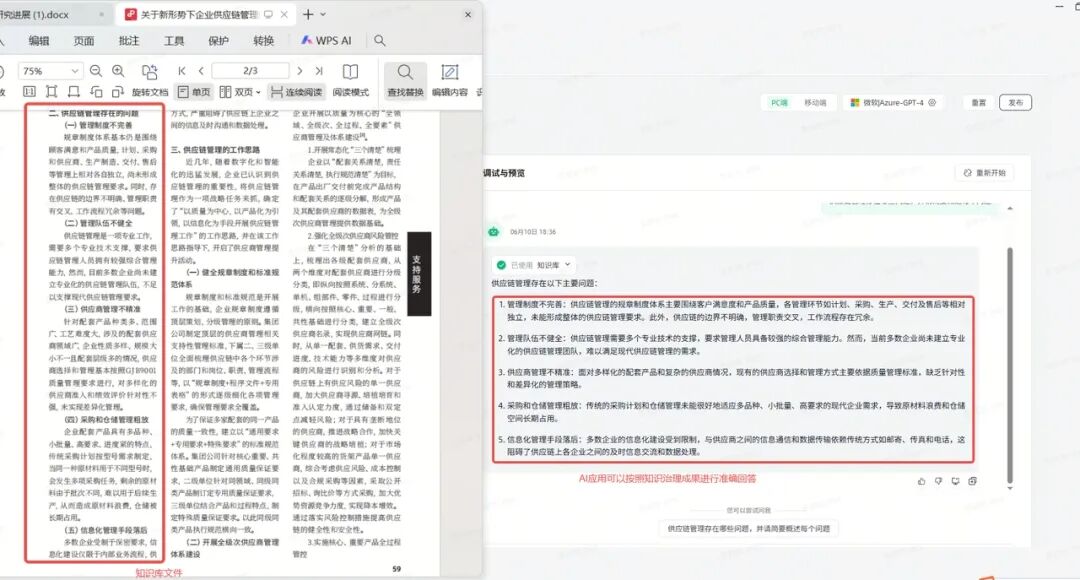Select the 微软Azure-GPT-4 model selector
The height and width of the screenshot is (580, 1080).
(893, 103)
